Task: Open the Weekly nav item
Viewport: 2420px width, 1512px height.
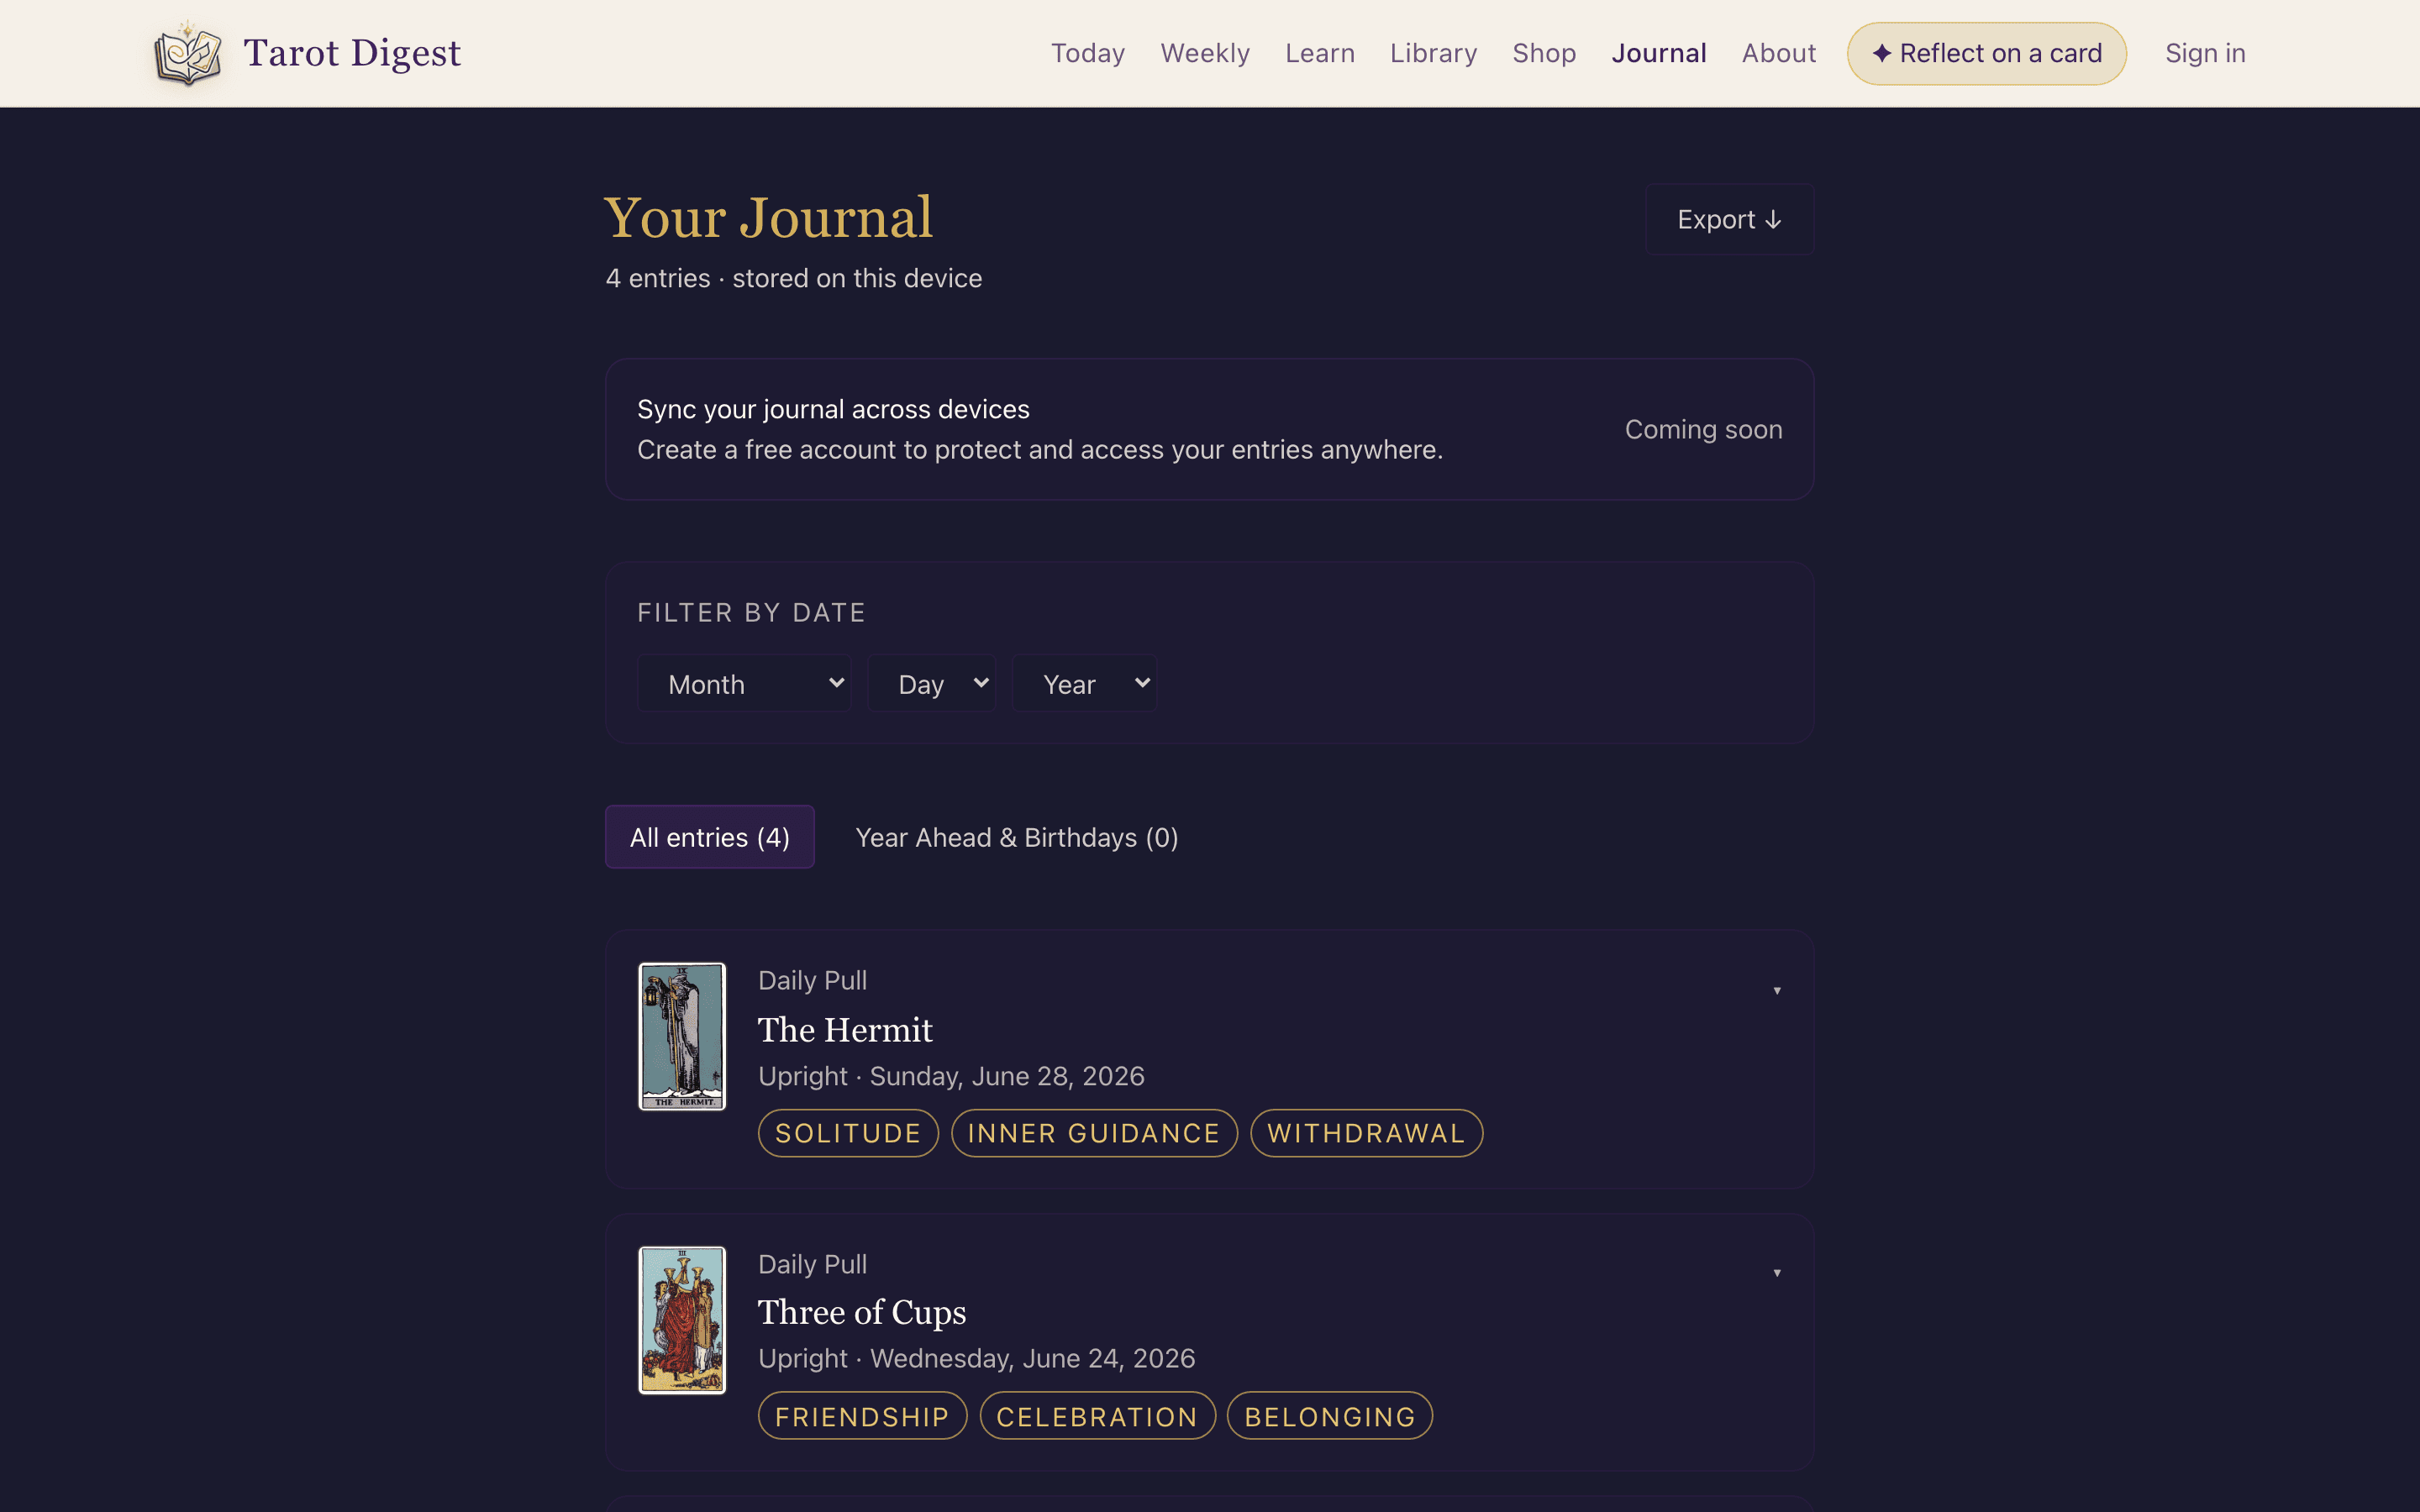Action: coord(1204,53)
